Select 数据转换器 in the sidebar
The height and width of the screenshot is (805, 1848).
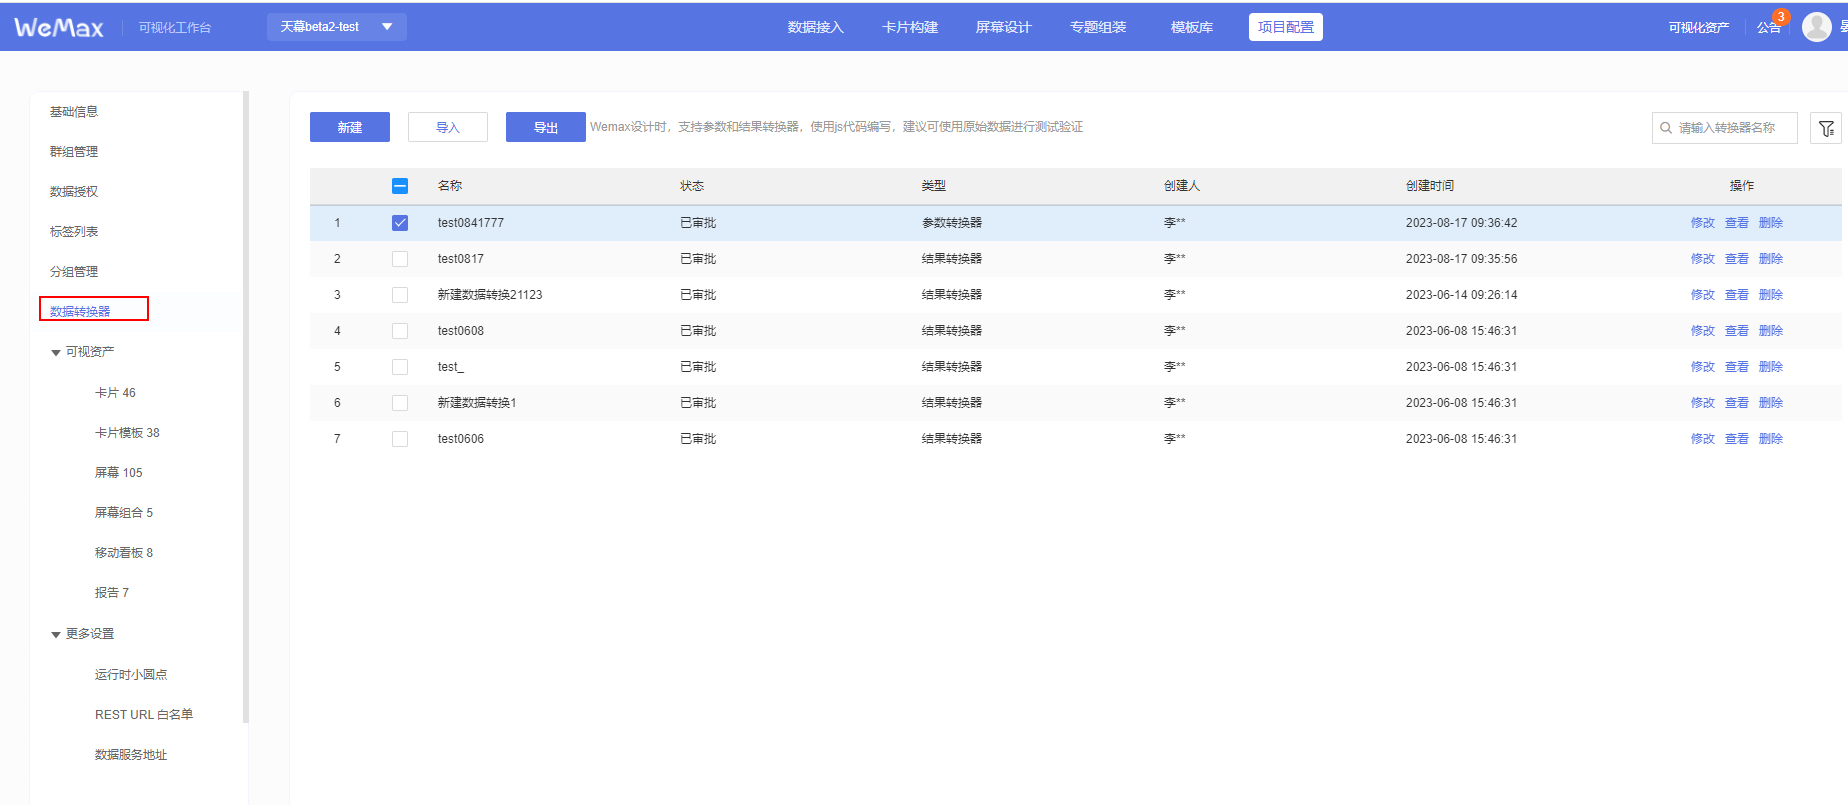tap(80, 312)
